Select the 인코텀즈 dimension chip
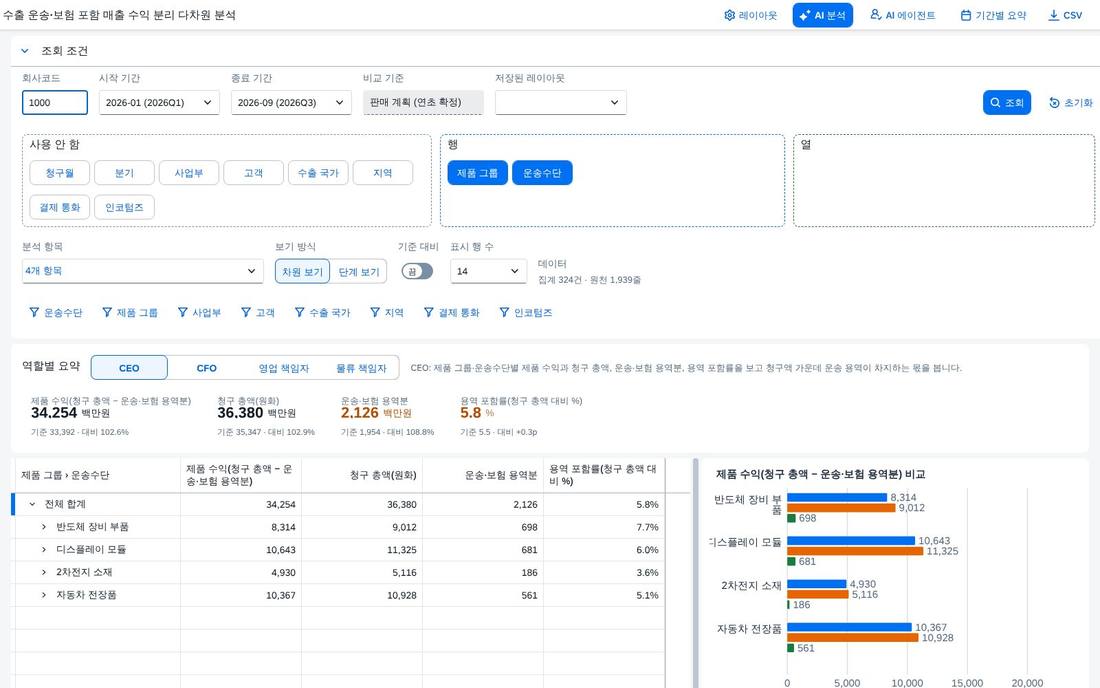 point(124,208)
